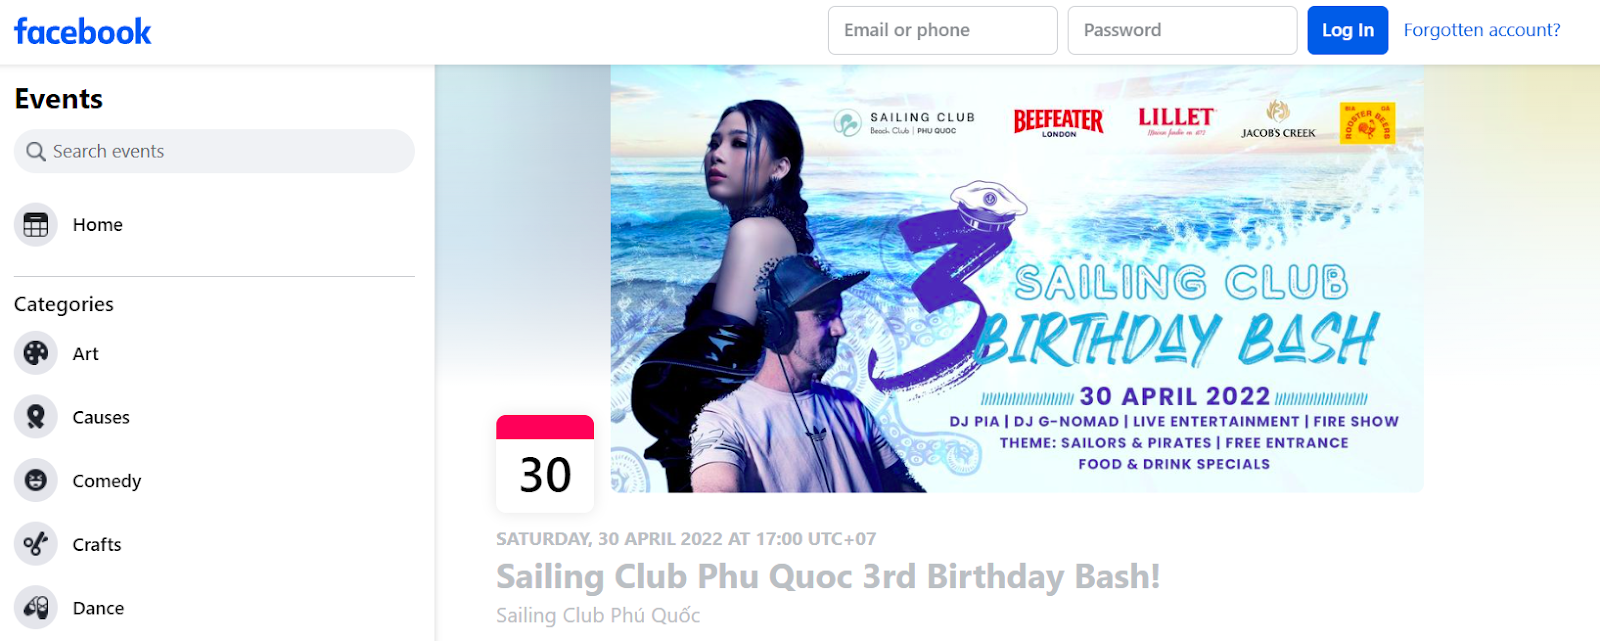This screenshot has width=1600, height=641.
Task: Click the search magnifier icon
Action: pyautogui.click(x=36, y=151)
